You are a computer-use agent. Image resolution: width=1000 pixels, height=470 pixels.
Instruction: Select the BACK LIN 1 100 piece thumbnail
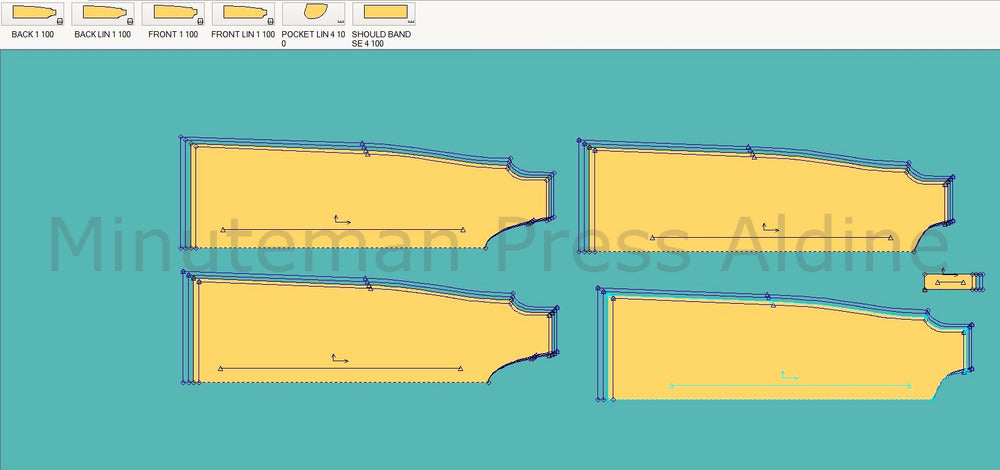[103, 14]
